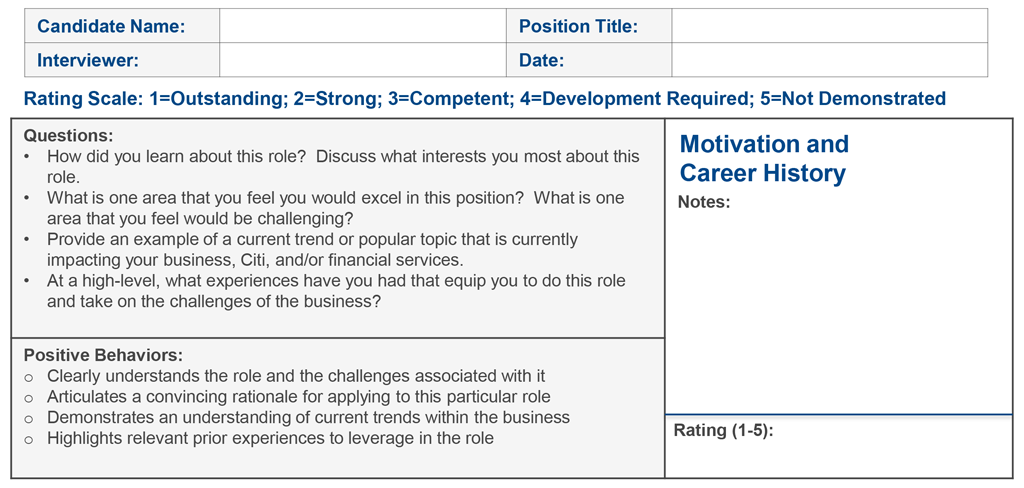Click 'Articulates a convincing rationale' behavior bullet
This screenshot has height=488, width=1024.
pyautogui.click(x=297, y=397)
